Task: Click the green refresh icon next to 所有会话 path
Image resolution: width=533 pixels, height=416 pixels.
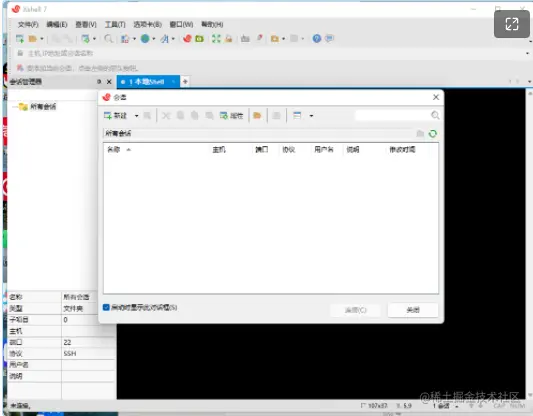Action: pos(433,134)
